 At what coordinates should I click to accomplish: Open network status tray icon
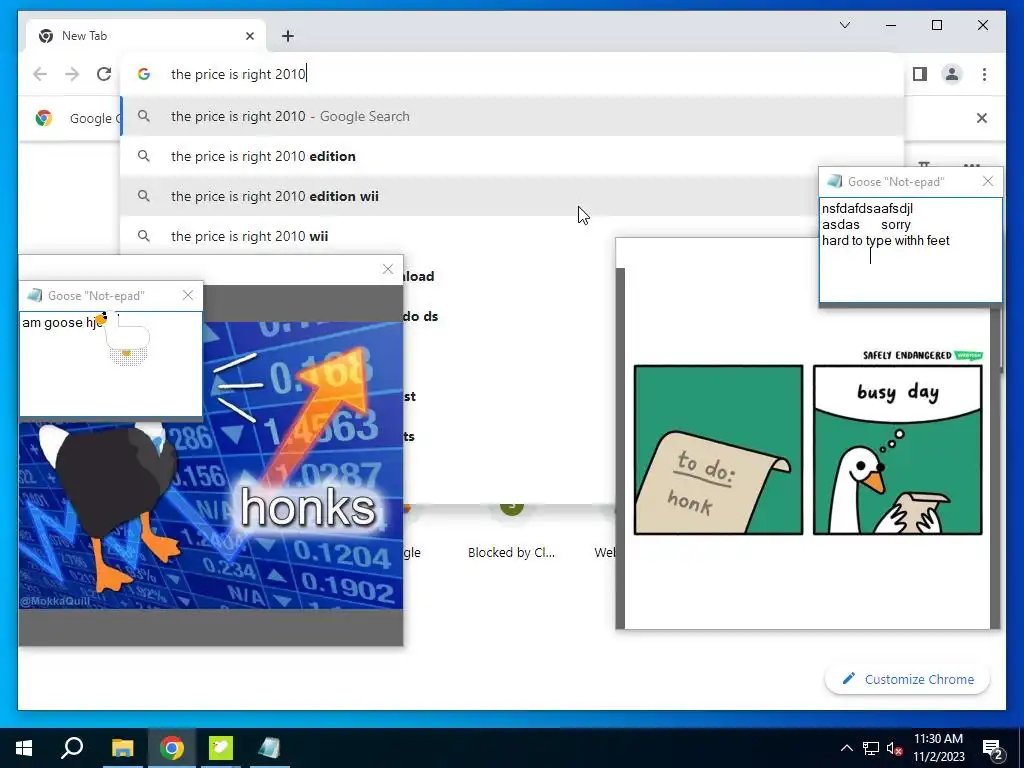click(x=871, y=748)
